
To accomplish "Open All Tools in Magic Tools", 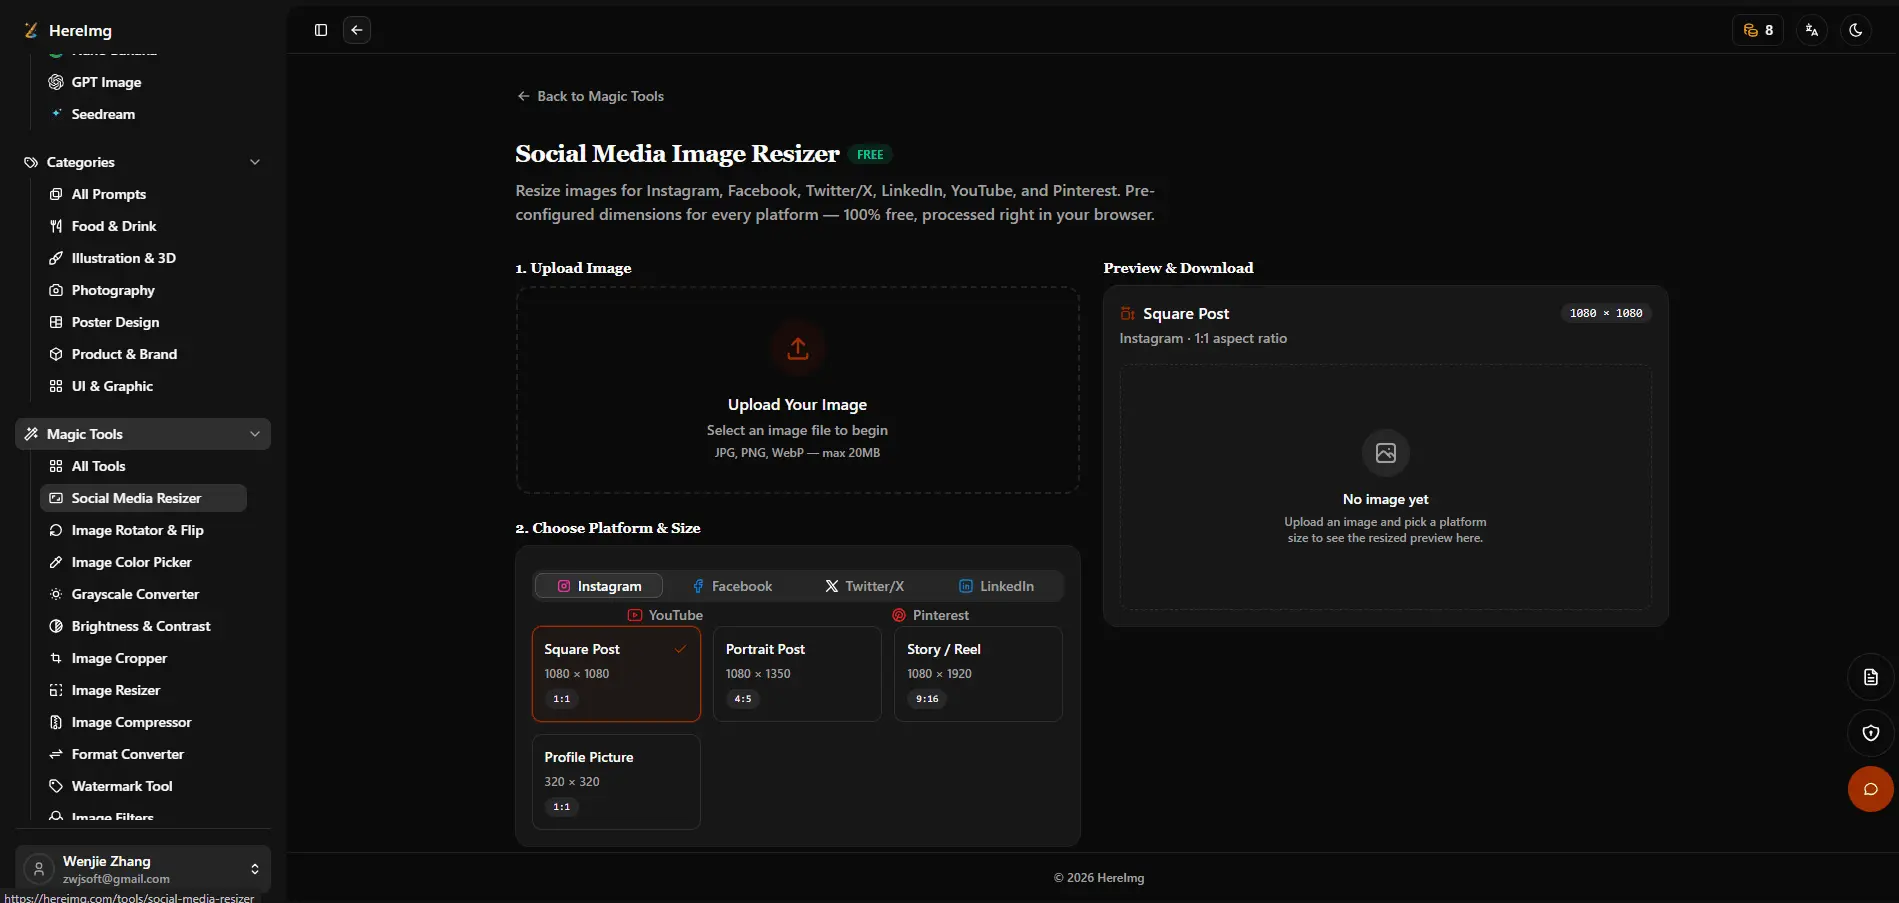I will (x=143, y=466).
